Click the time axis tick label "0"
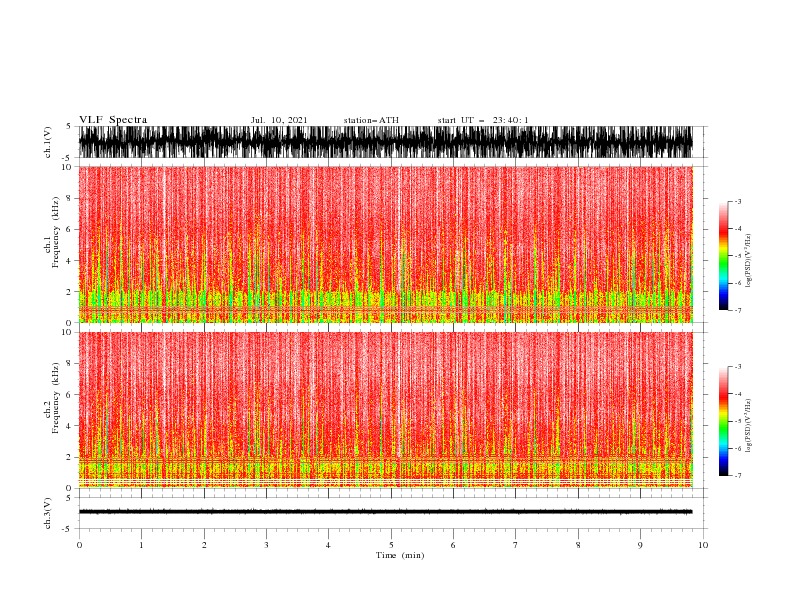This screenshot has width=792, height=612. point(79,545)
